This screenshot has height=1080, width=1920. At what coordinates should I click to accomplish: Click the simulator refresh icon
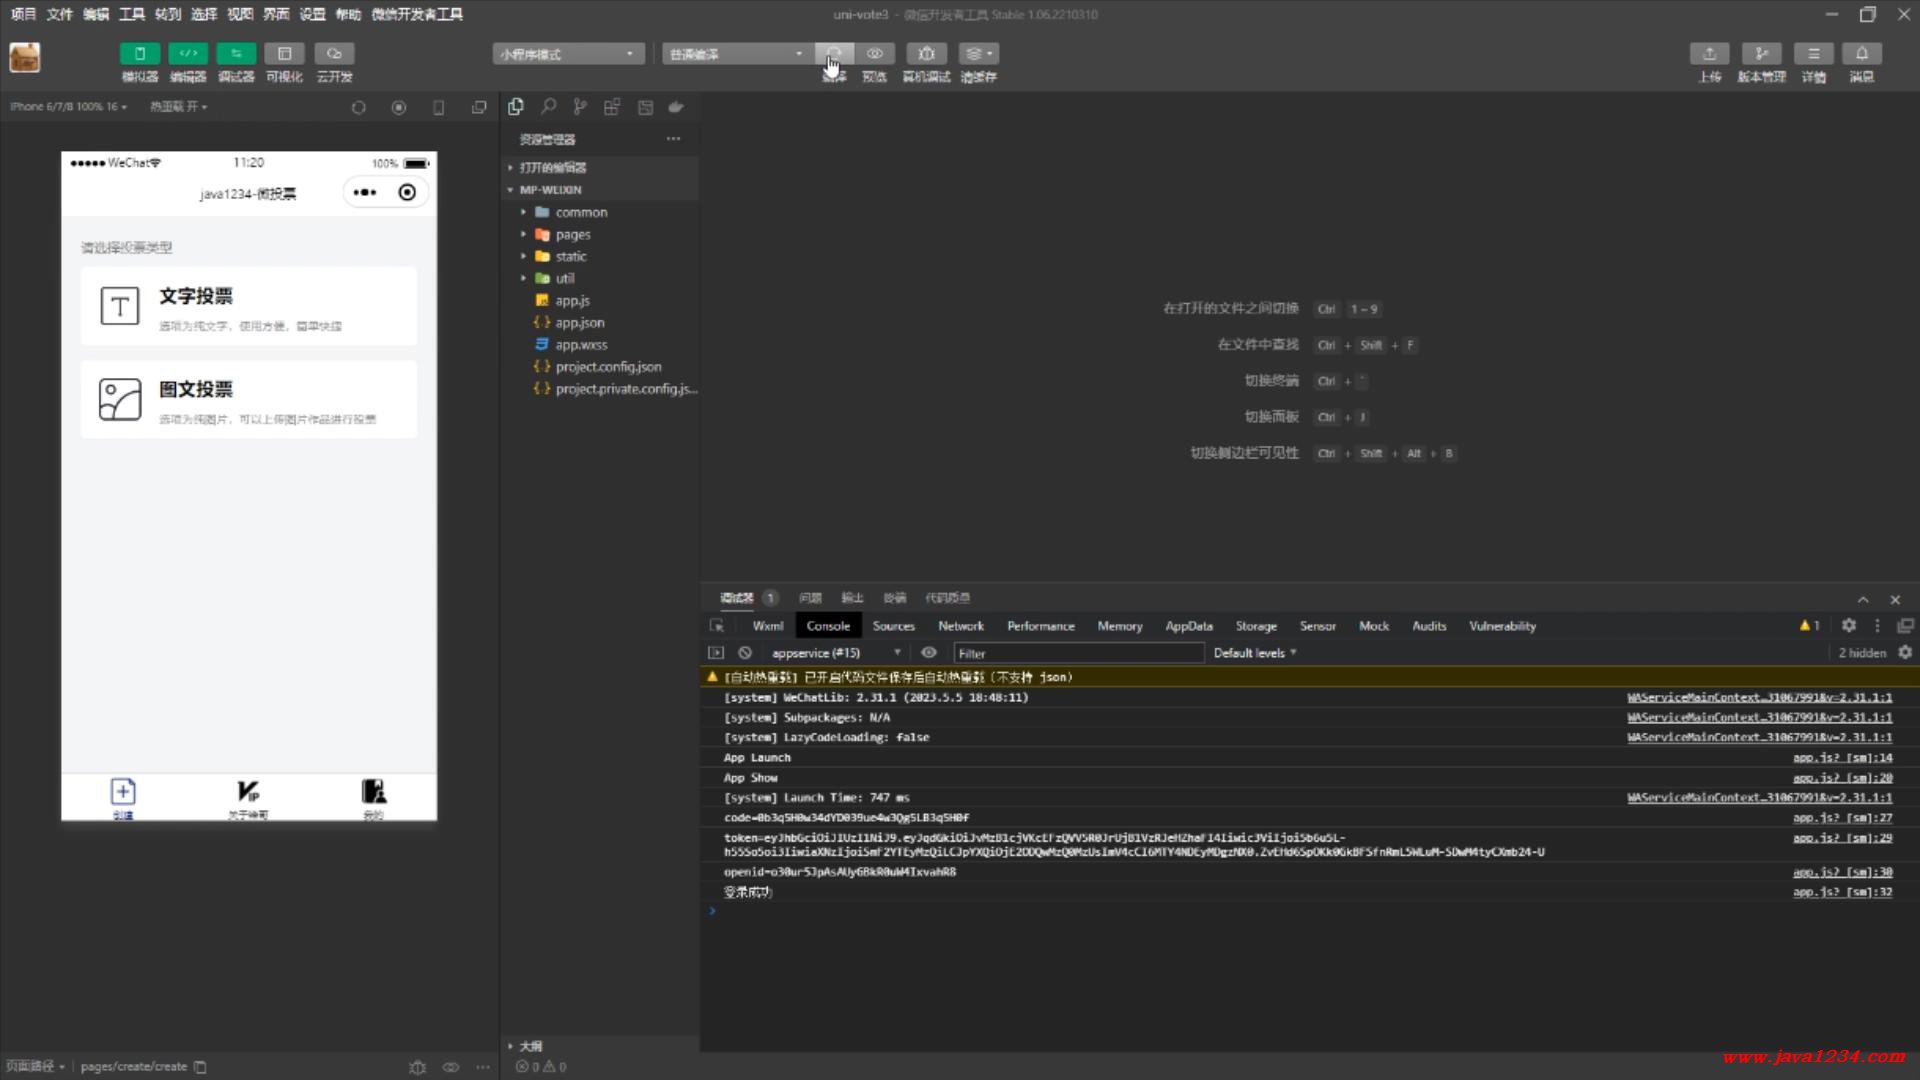click(x=359, y=107)
